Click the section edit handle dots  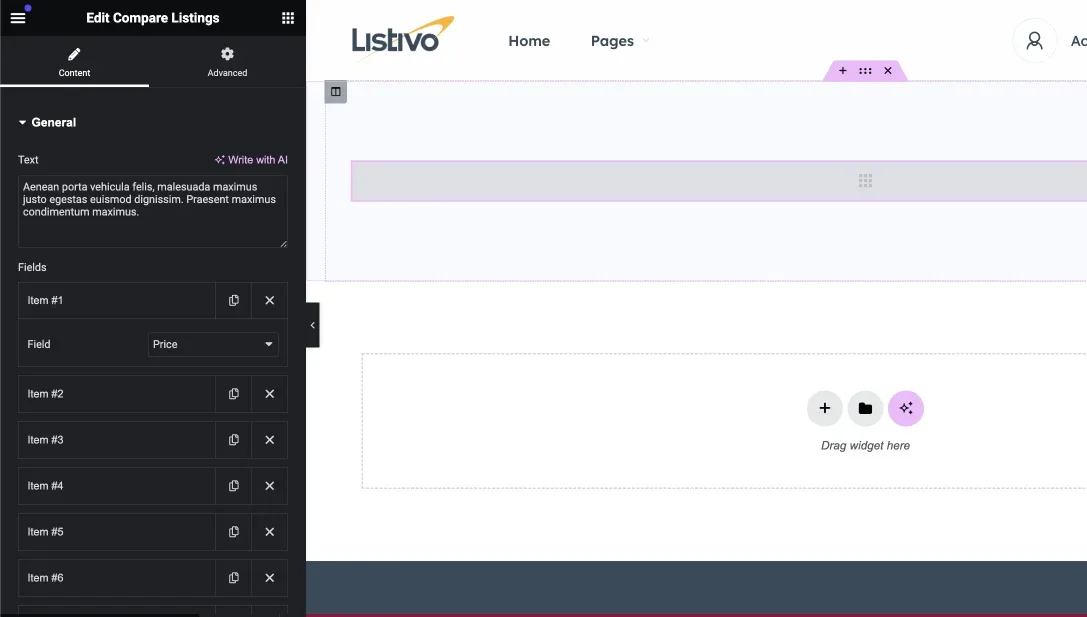coord(865,71)
